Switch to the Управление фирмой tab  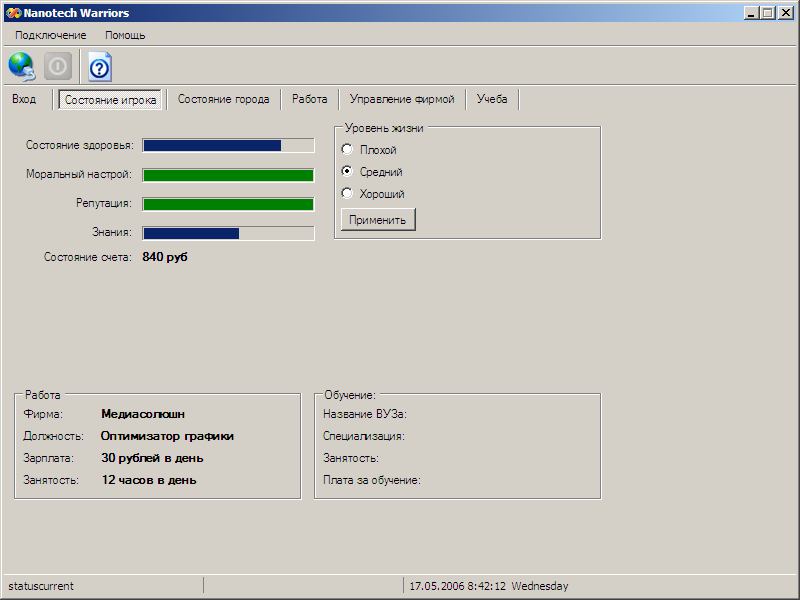(x=402, y=99)
